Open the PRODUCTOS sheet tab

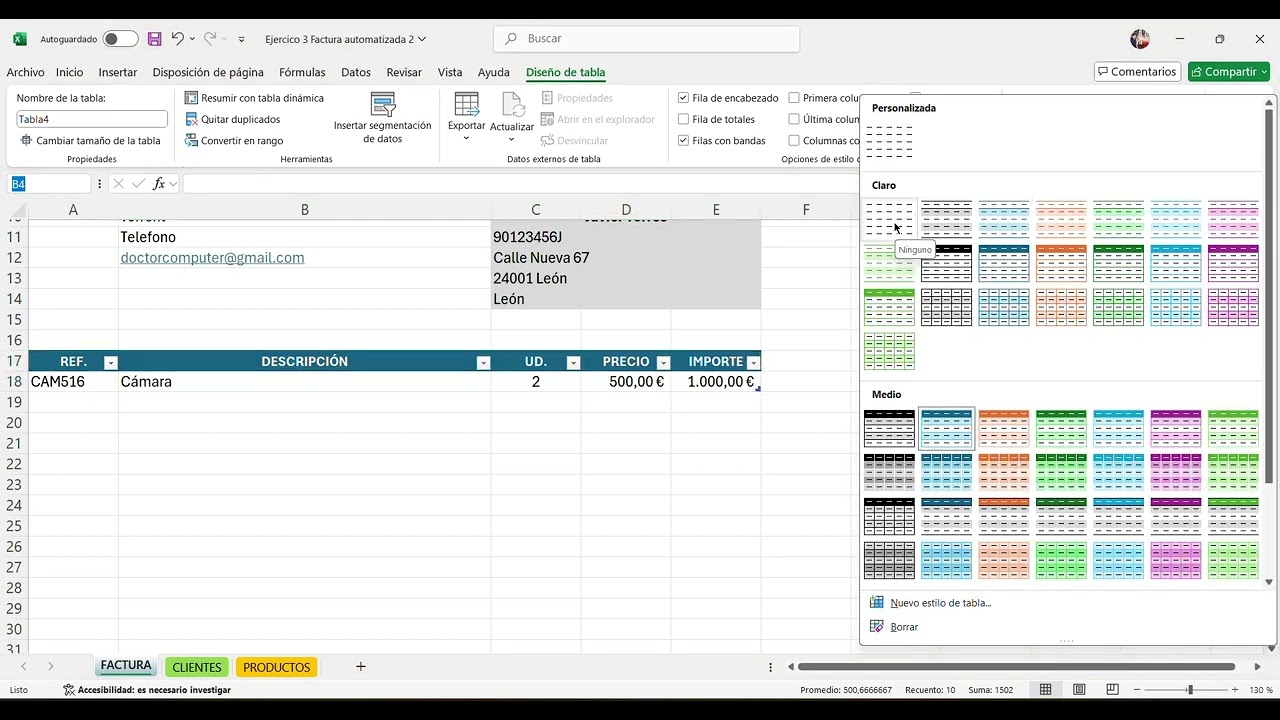tap(277, 667)
